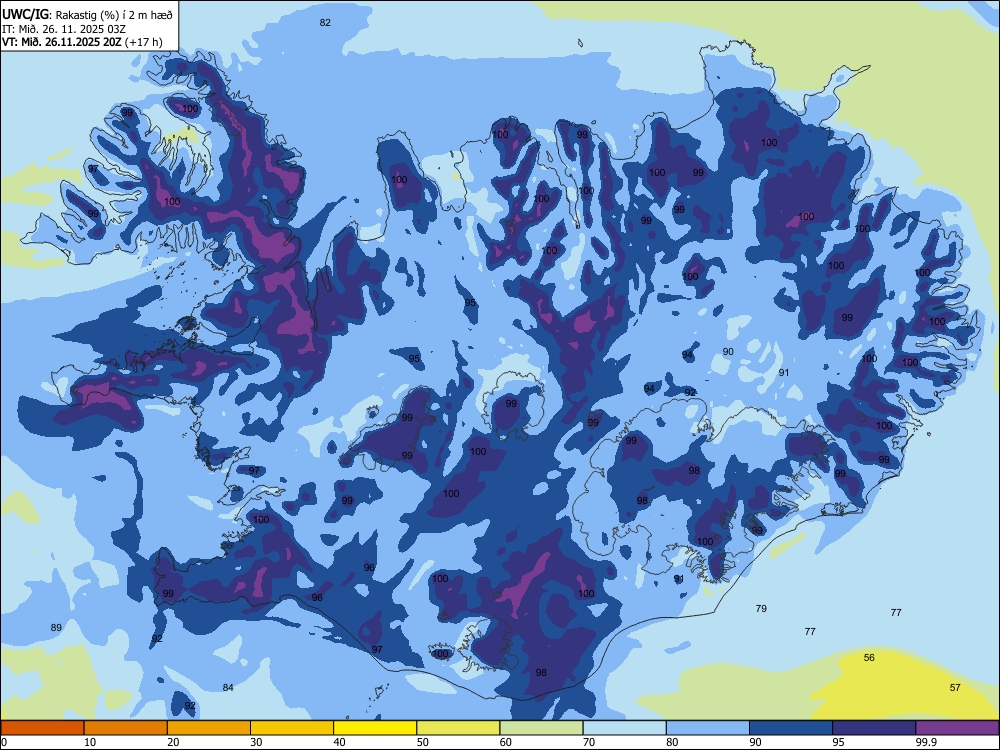Viewport: 1000px width, 750px height.
Task: Click the legend tick label "10"
Action: click(x=90, y=742)
